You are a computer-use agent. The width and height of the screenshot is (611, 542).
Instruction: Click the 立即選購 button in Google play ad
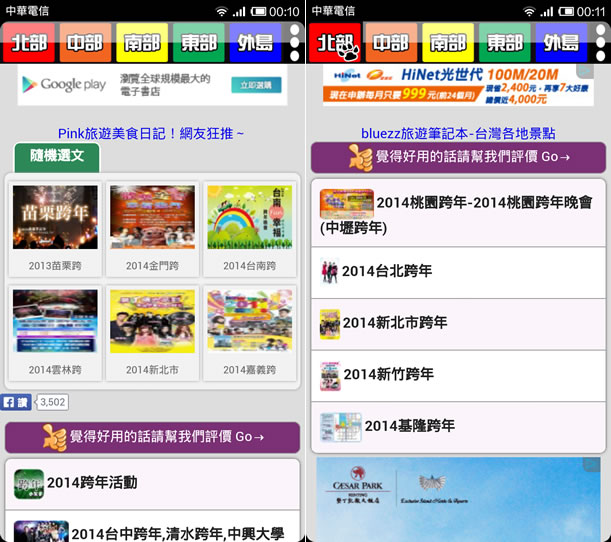[x=256, y=85]
